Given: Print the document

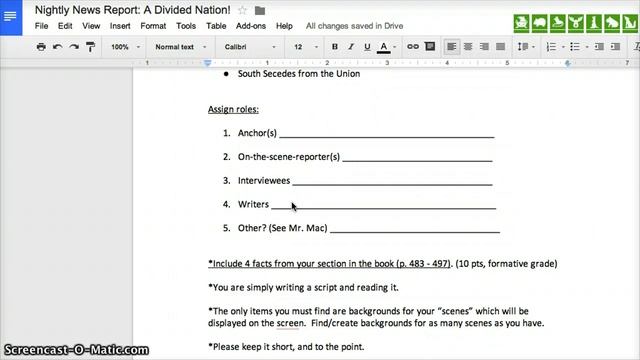Looking at the screenshot, I should [41, 47].
